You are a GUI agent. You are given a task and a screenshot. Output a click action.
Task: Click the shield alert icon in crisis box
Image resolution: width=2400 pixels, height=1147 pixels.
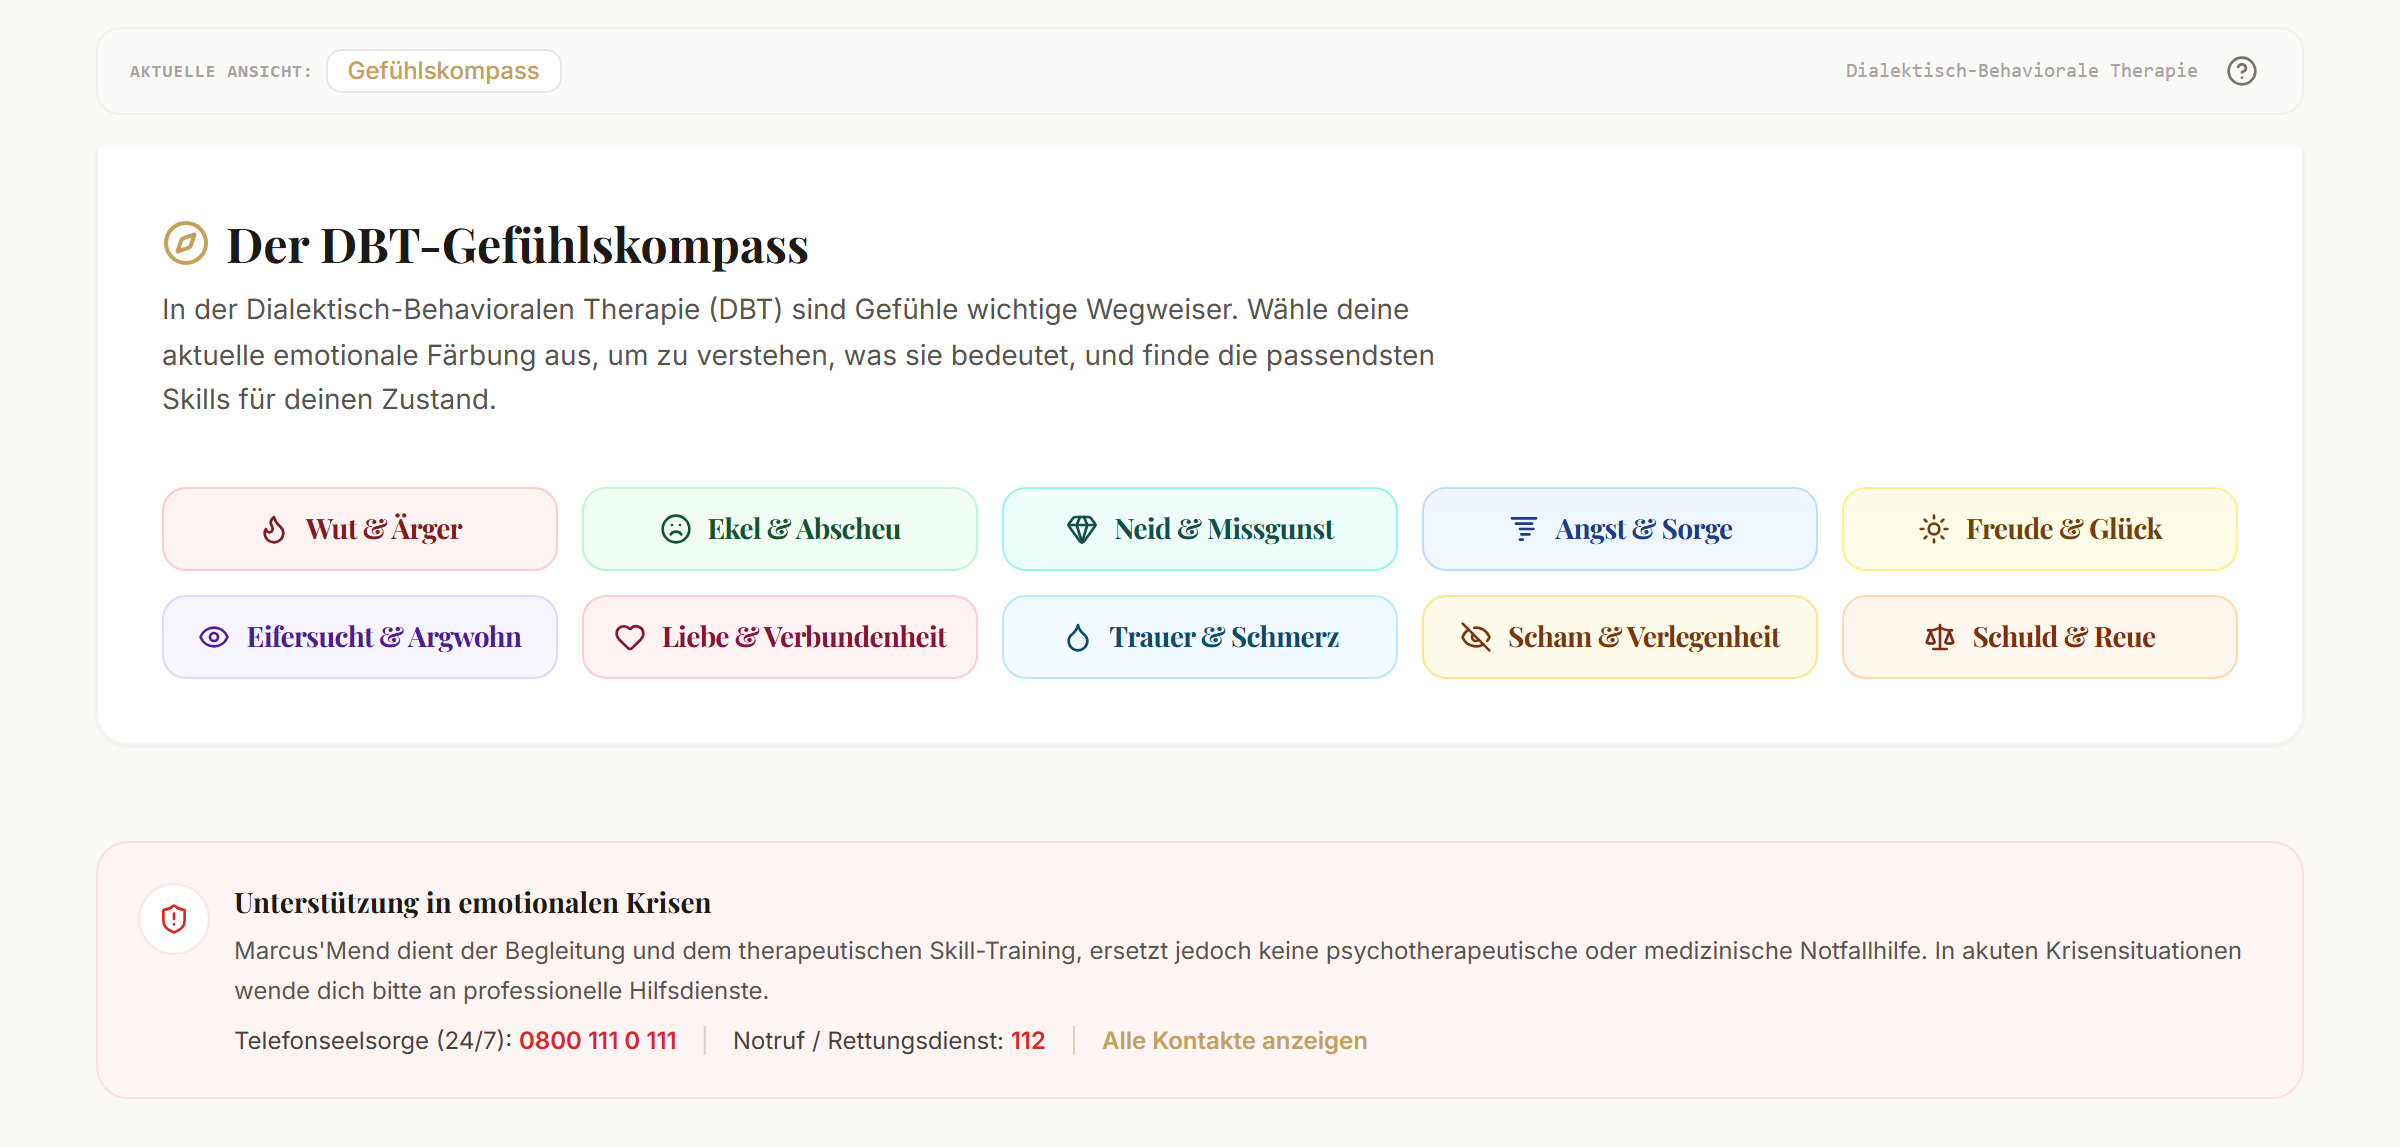174,919
